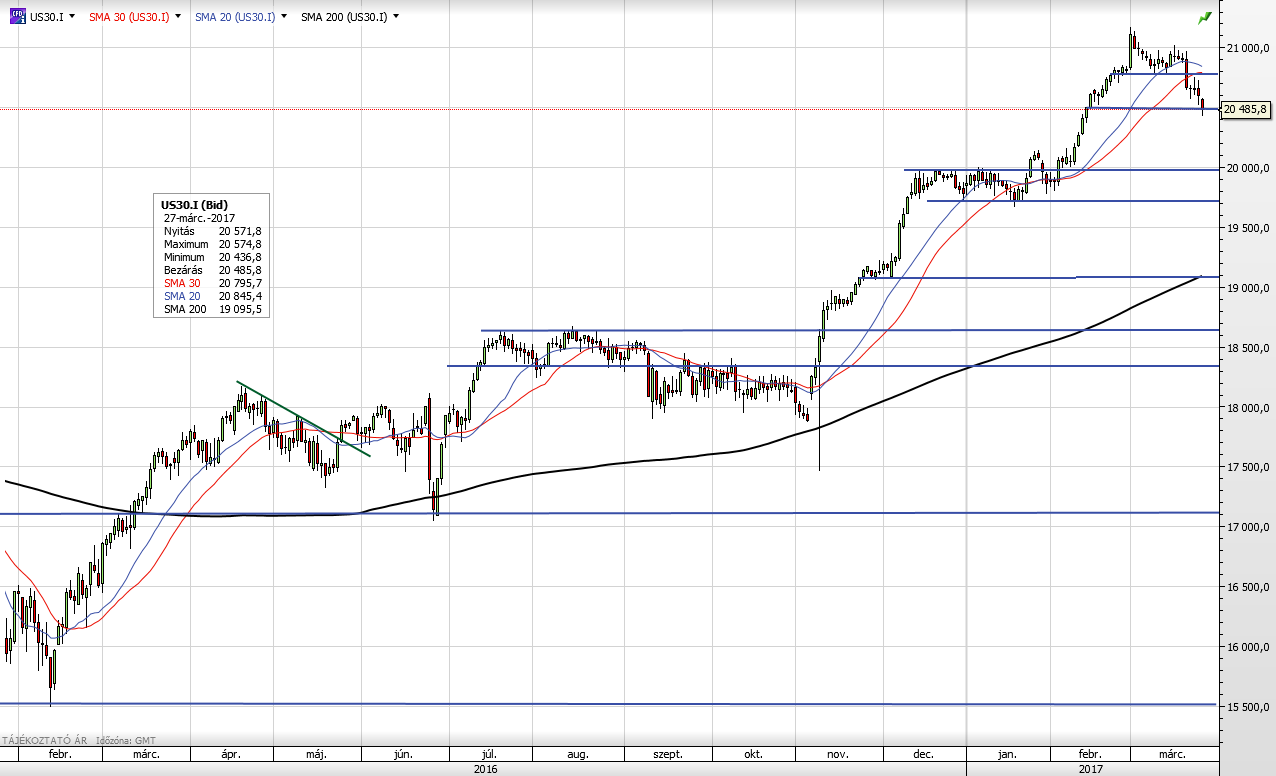Click the SMA 30 value 20 795,7
Viewport: 1276px width, 776px height.
point(241,284)
